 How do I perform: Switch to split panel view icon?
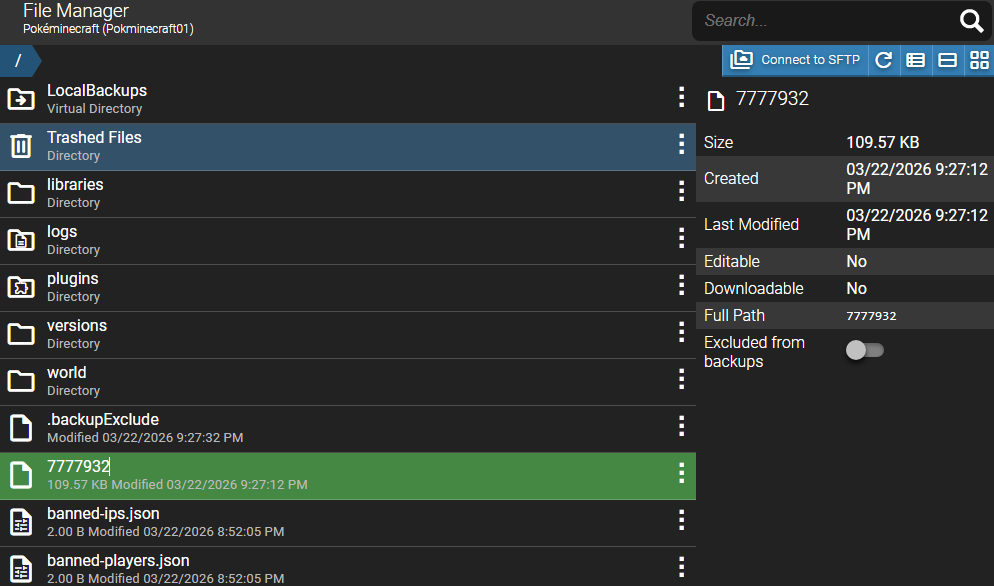[947, 60]
